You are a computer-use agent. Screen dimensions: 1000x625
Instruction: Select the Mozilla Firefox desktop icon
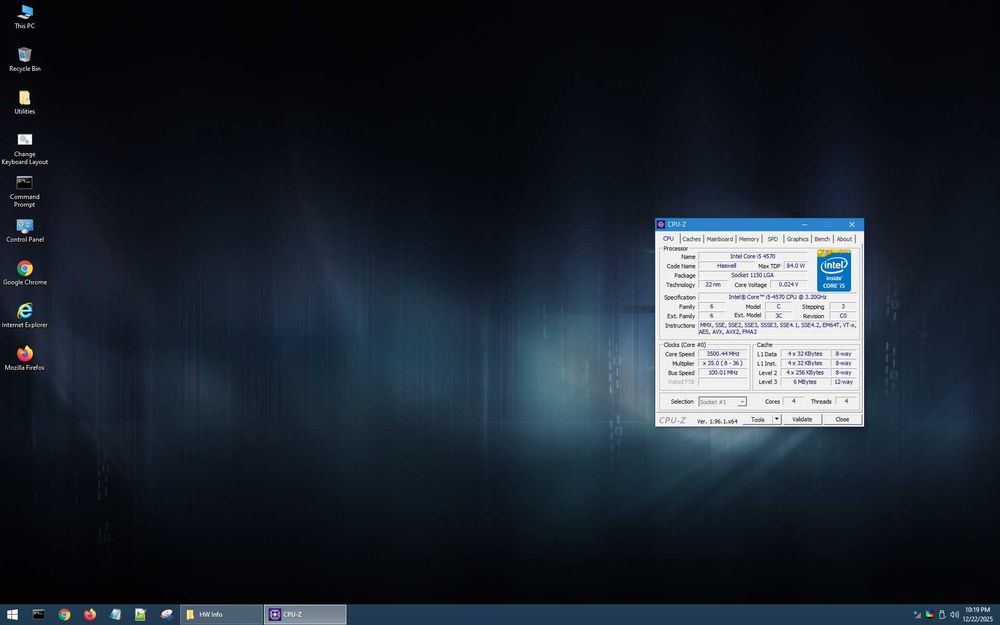(25, 358)
